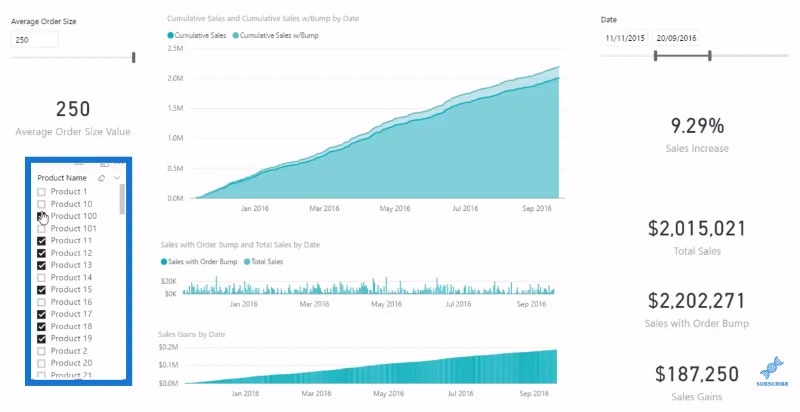Click the Date range slider left handle
Viewport: 800px width, 412px height.
click(656, 56)
